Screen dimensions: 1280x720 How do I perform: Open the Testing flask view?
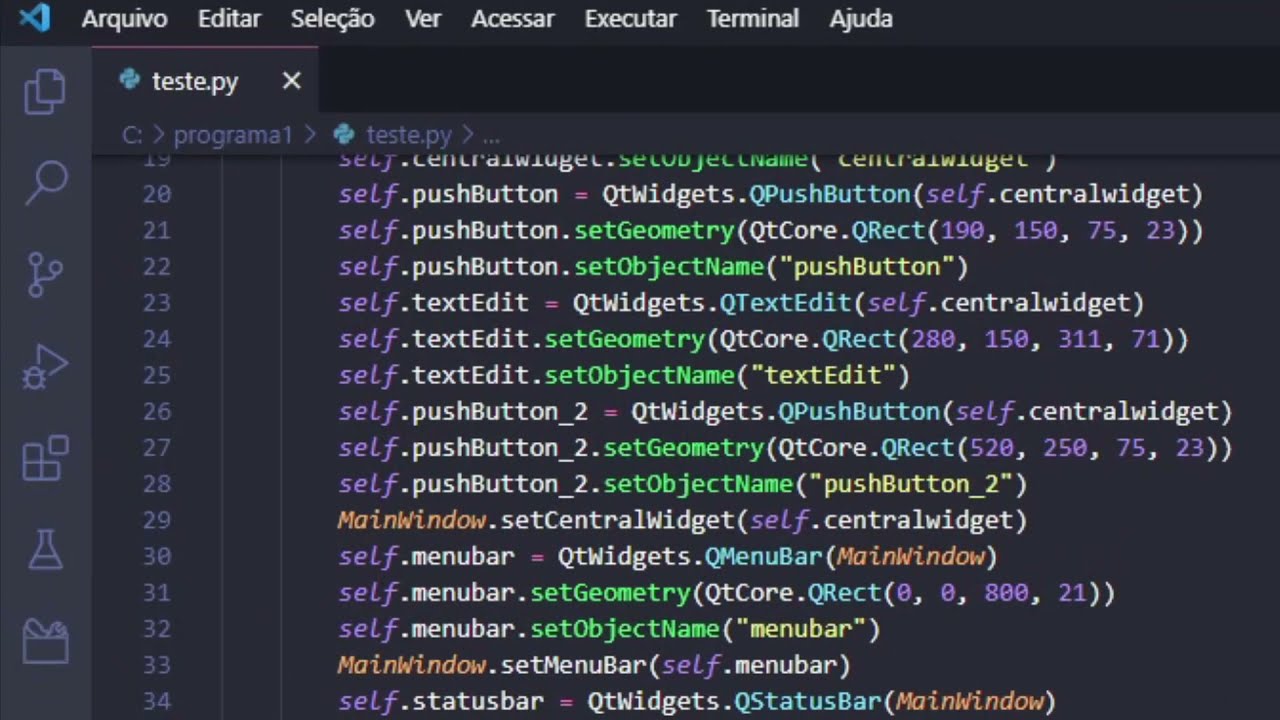pyautogui.click(x=45, y=549)
